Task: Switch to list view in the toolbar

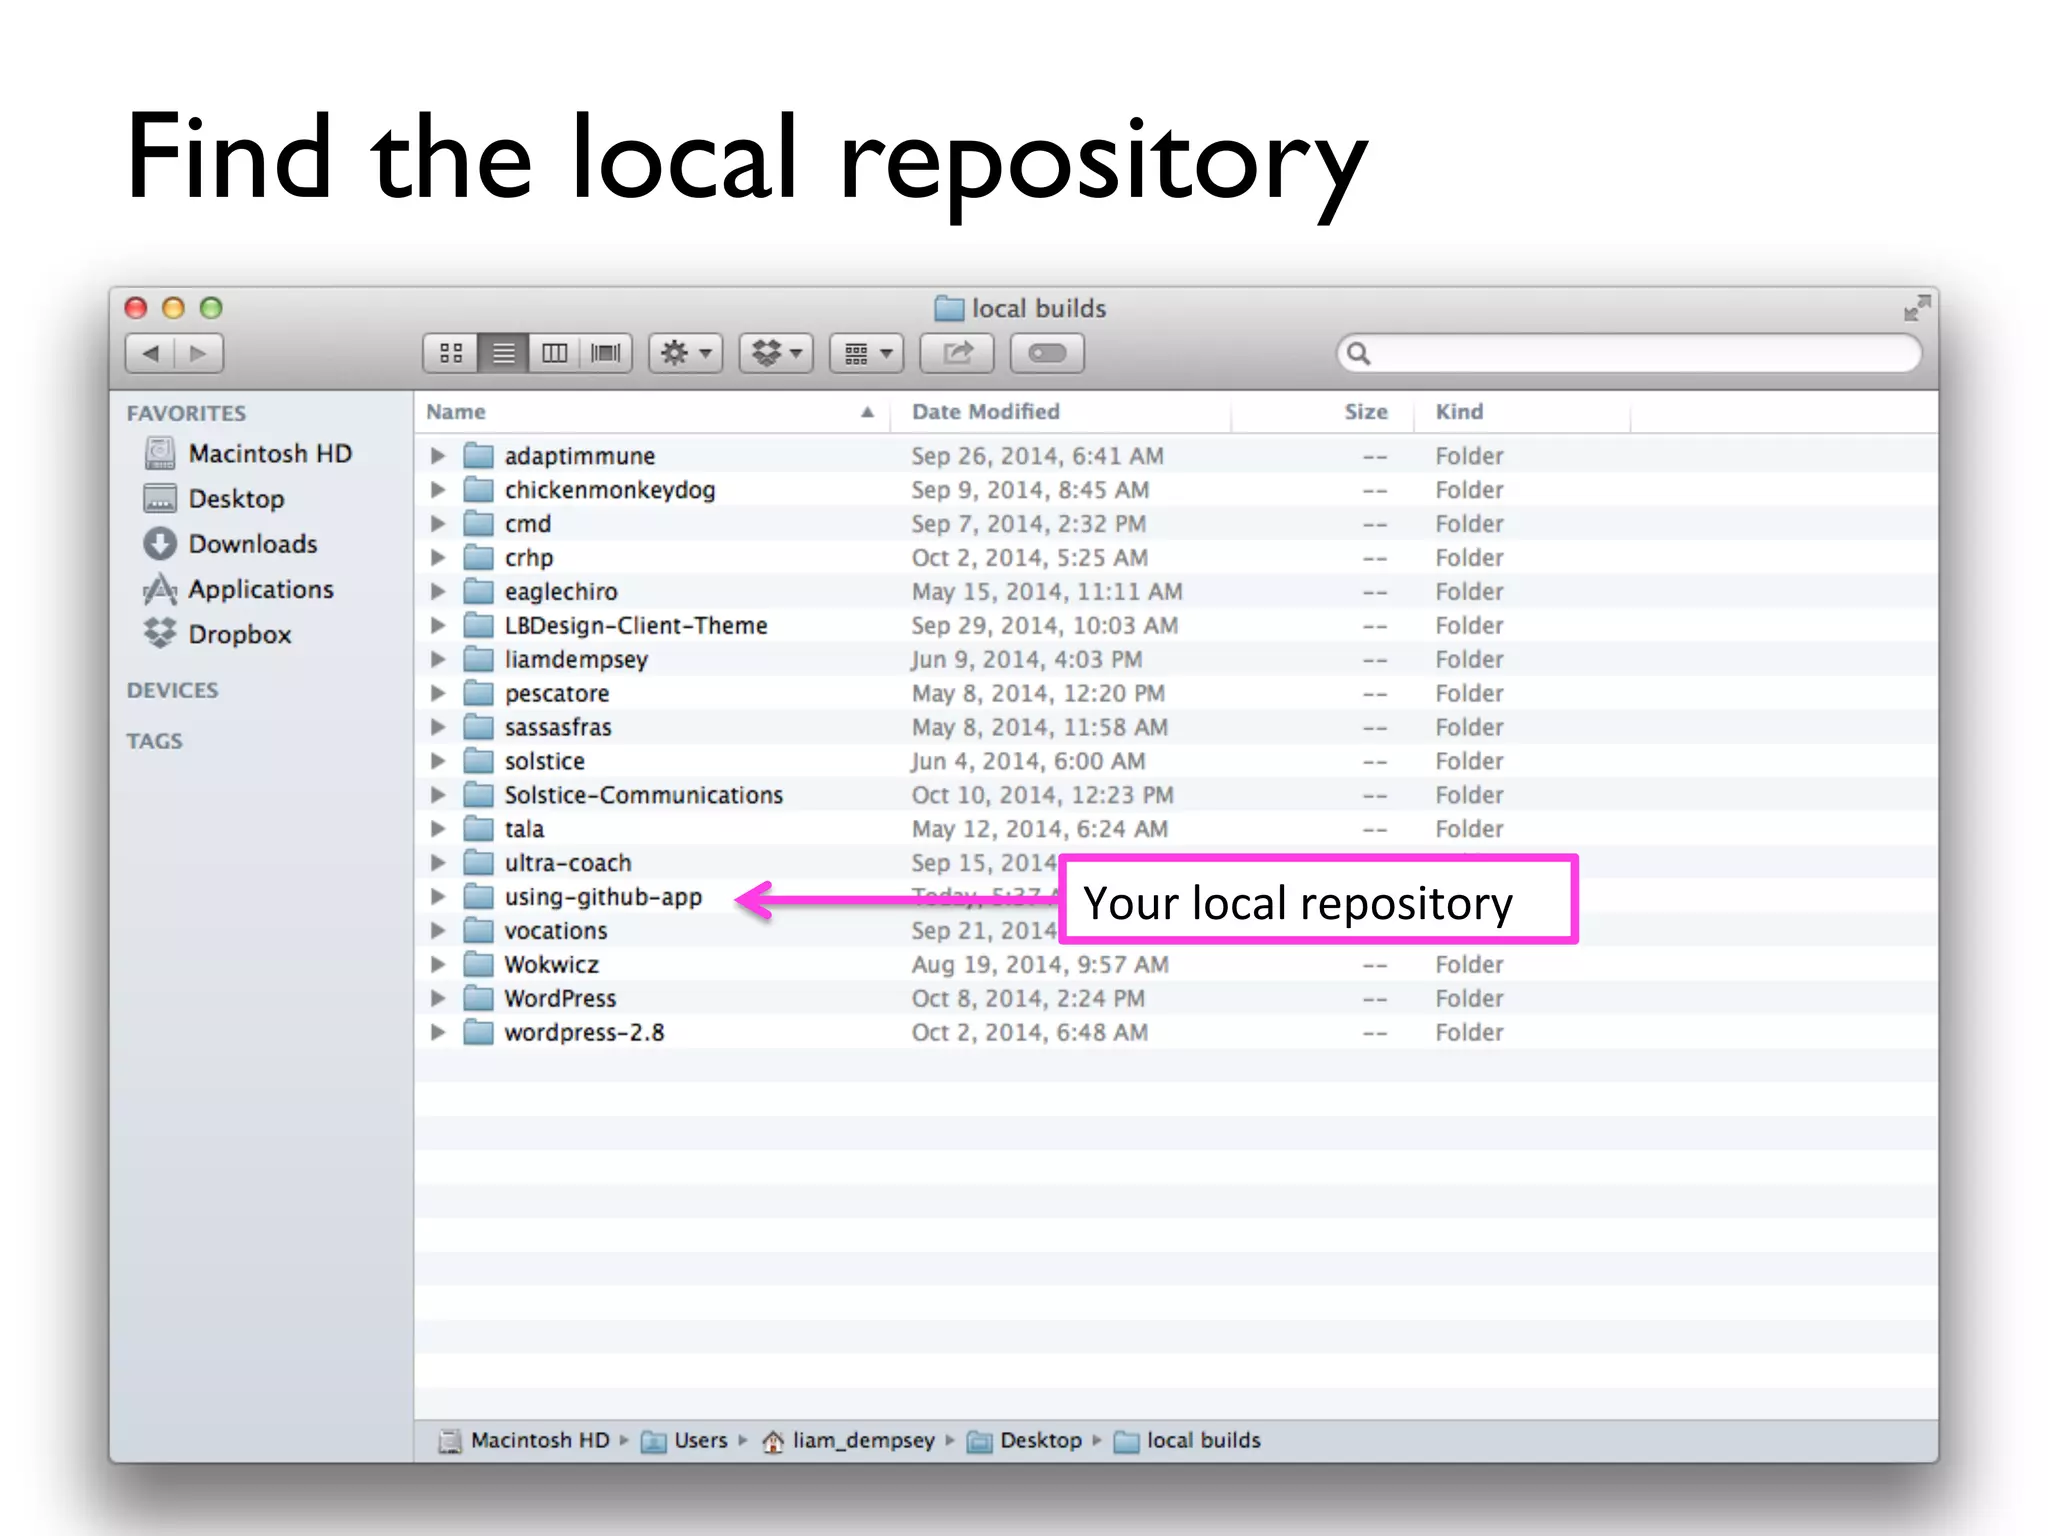Action: click(x=503, y=353)
